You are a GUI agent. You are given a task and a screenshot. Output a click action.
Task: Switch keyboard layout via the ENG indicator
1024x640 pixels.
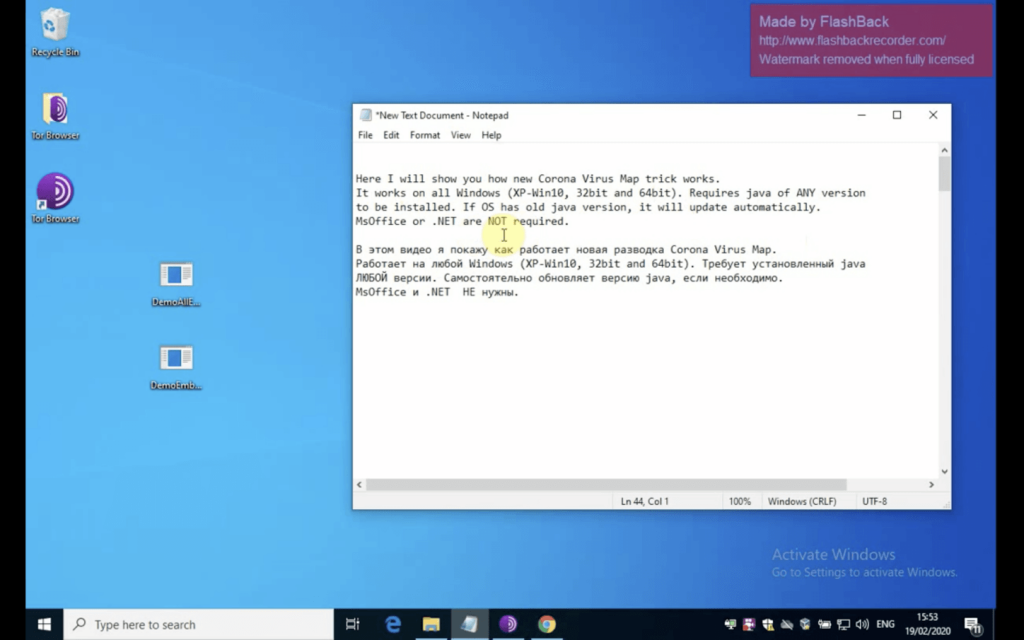(x=884, y=624)
